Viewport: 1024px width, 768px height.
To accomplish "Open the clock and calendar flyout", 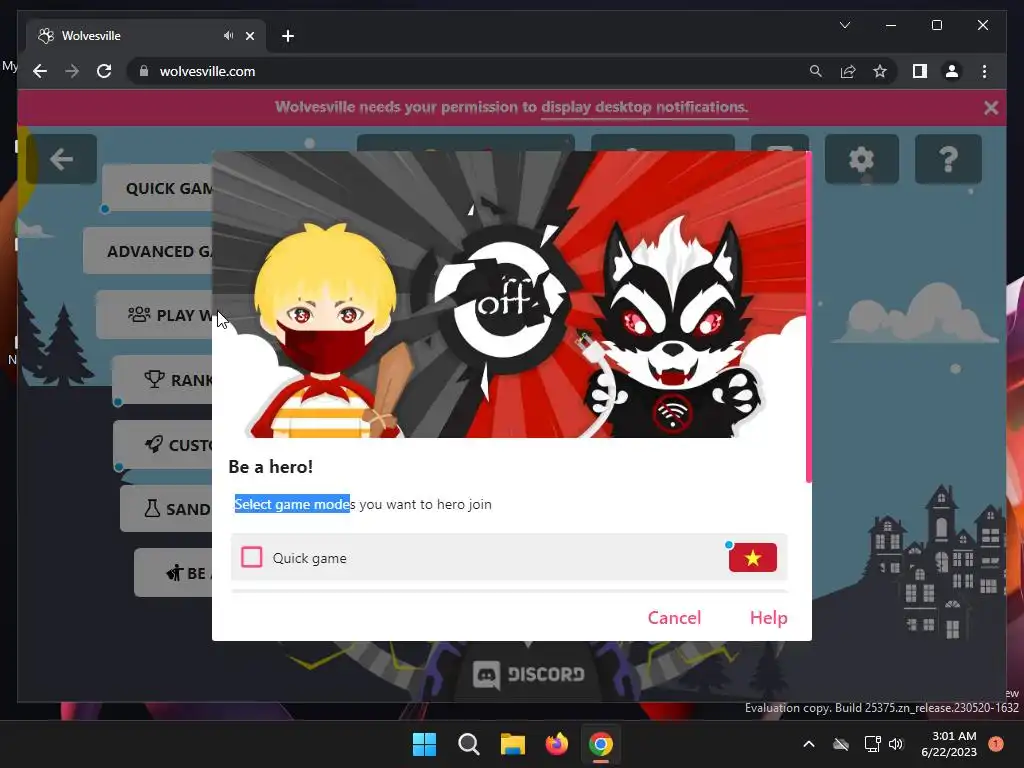I will [x=949, y=744].
